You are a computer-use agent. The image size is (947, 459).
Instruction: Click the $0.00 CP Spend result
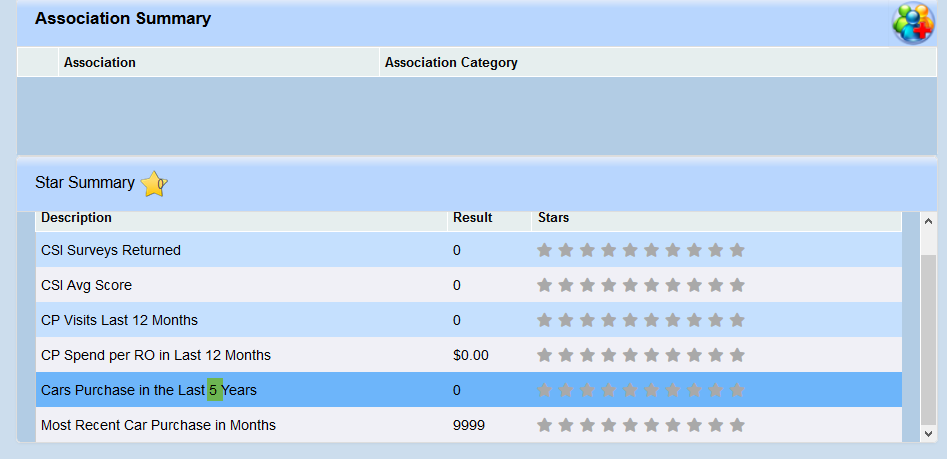coord(470,355)
